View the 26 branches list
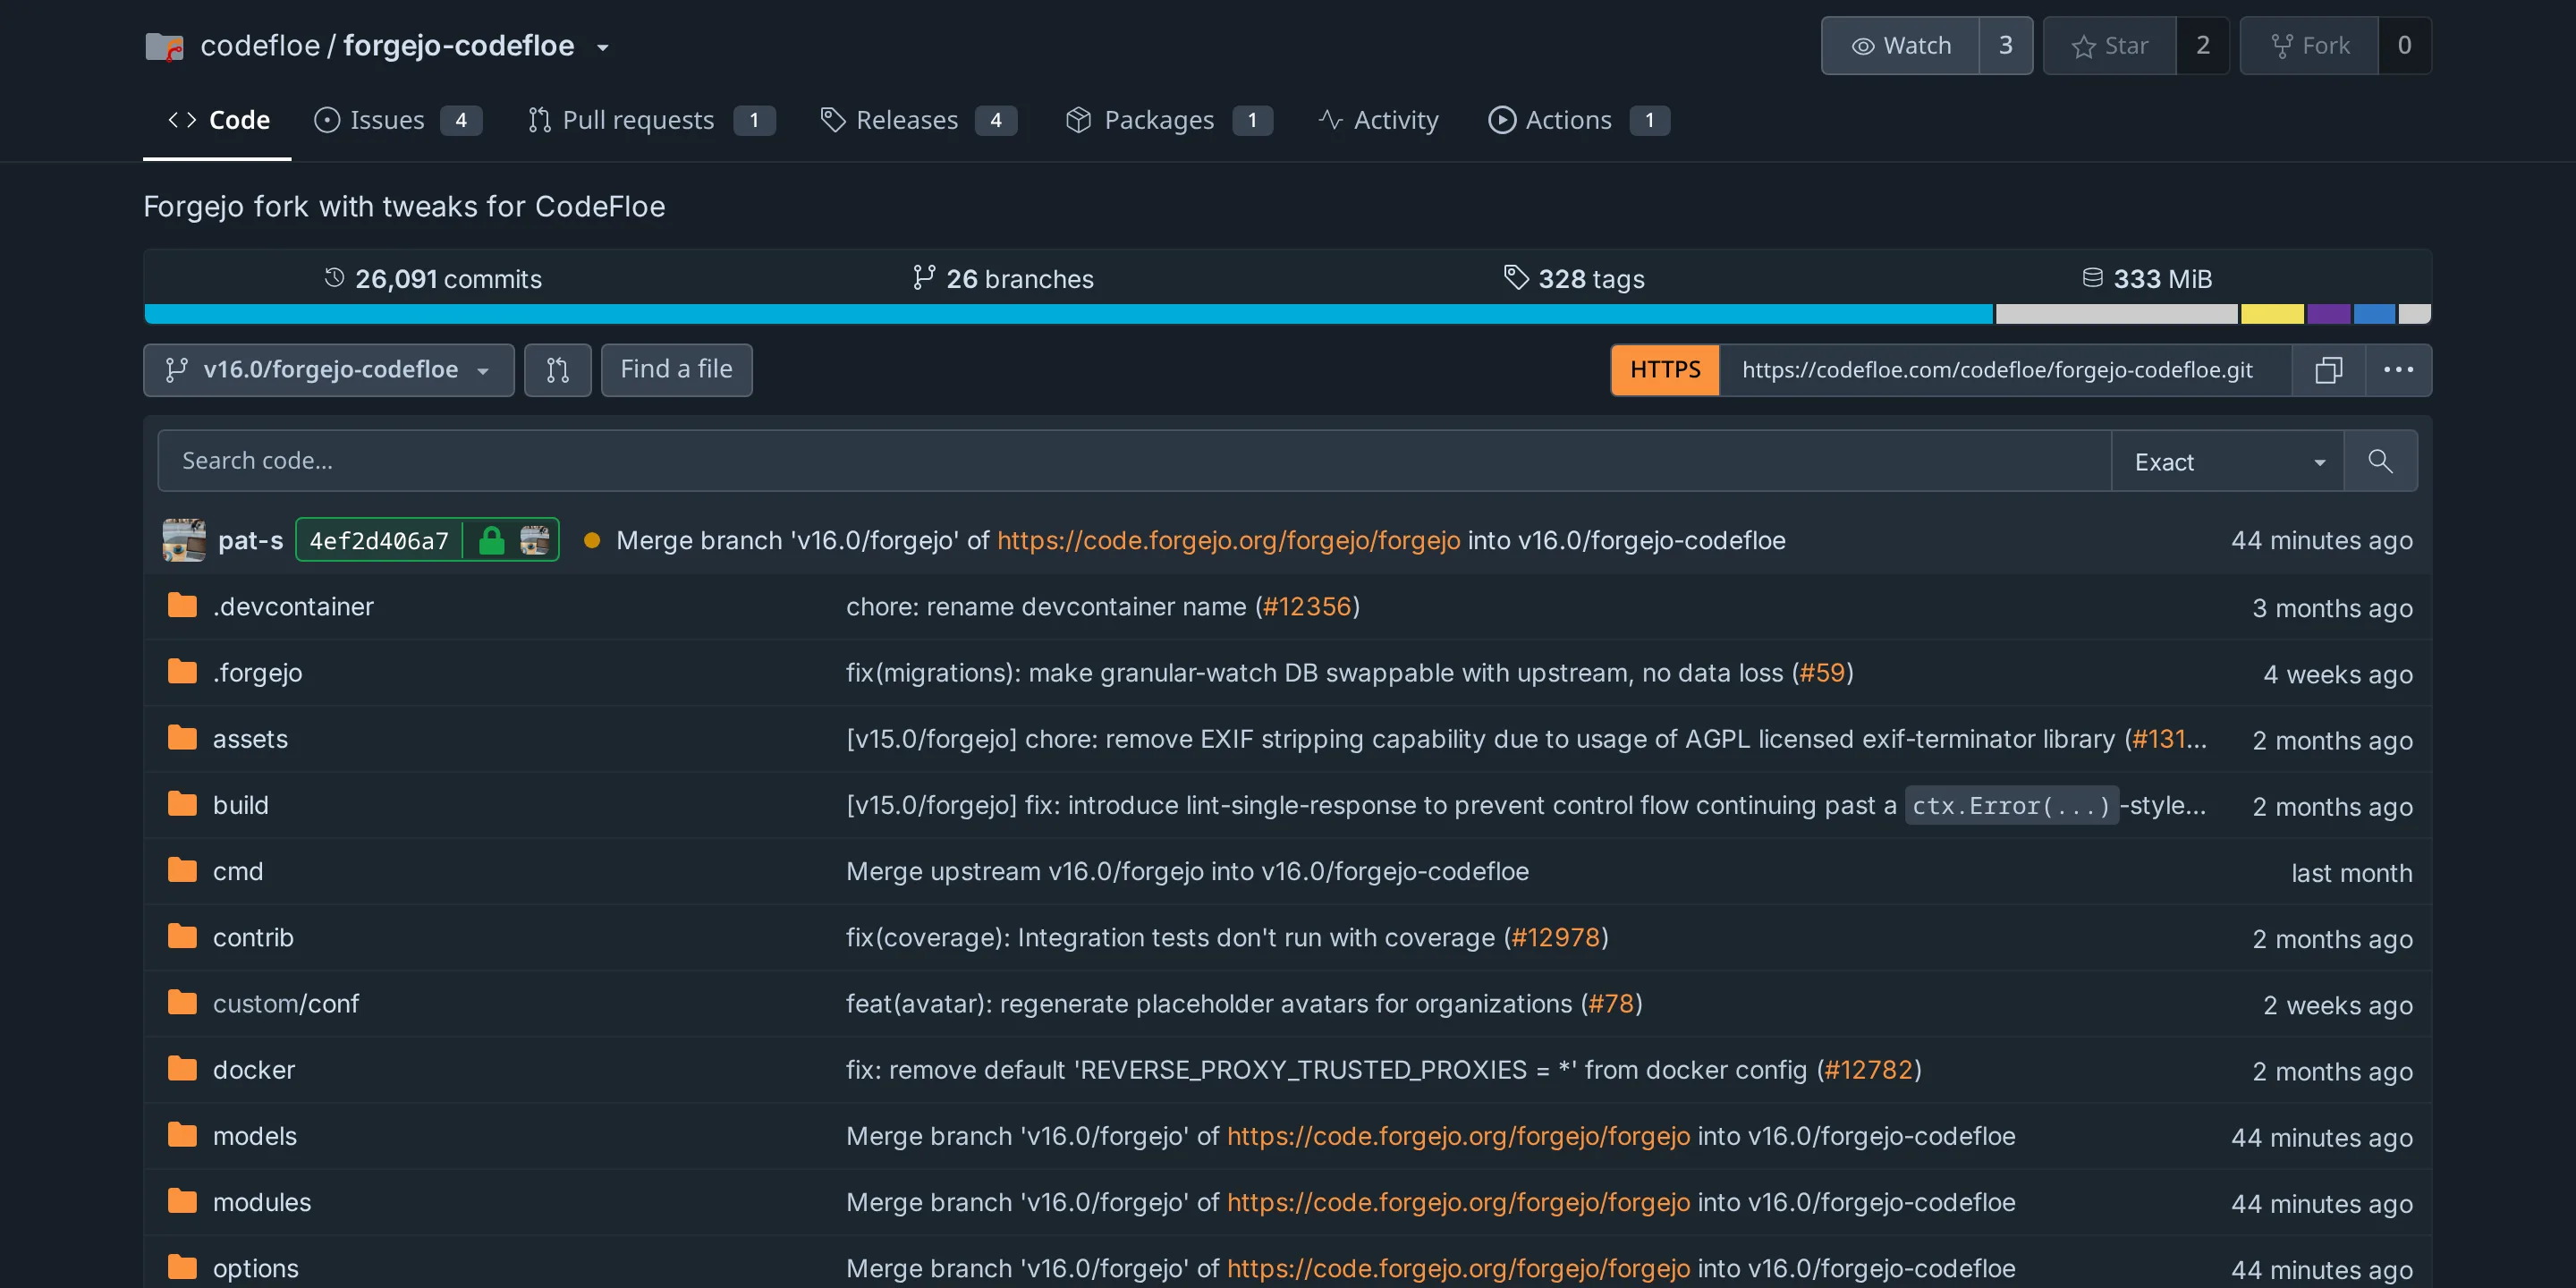 1003,278
